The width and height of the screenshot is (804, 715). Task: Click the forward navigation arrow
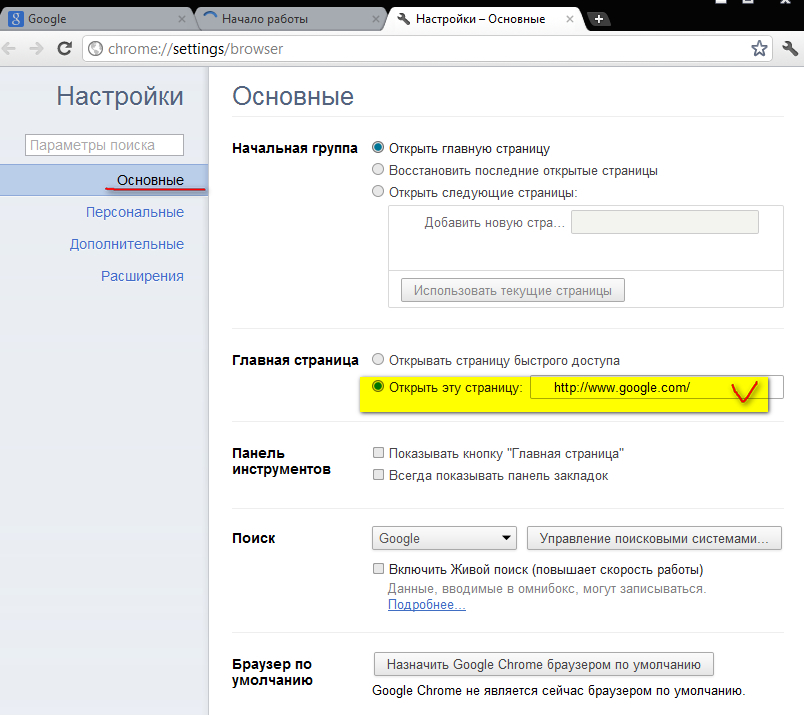tap(36, 49)
